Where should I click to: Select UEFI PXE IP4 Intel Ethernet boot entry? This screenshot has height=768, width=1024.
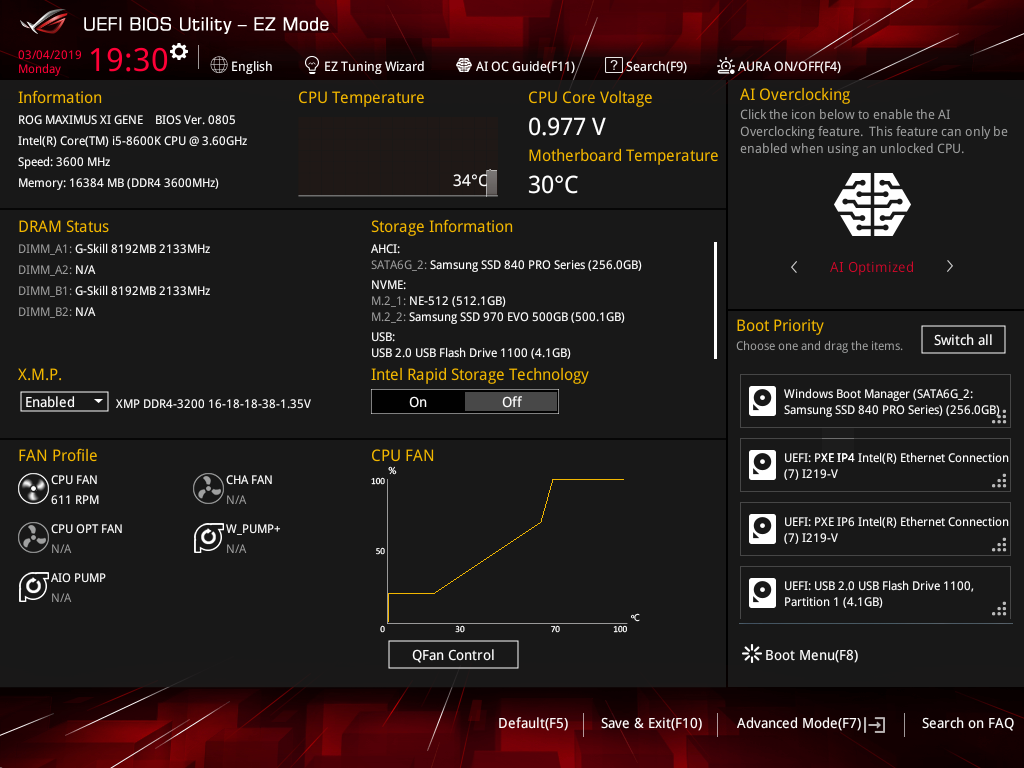(875, 465)
